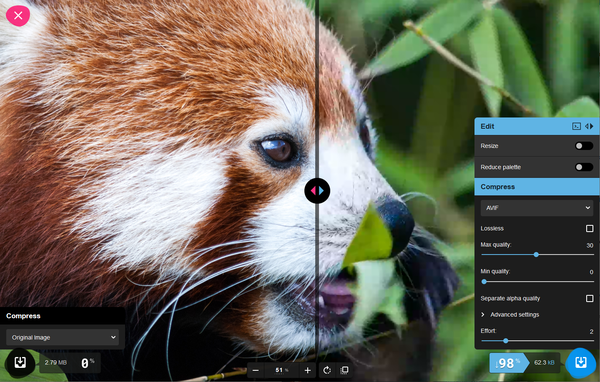Open the AVIF format dropdown
The image size is (600, 382).
(x=537, y=208)
